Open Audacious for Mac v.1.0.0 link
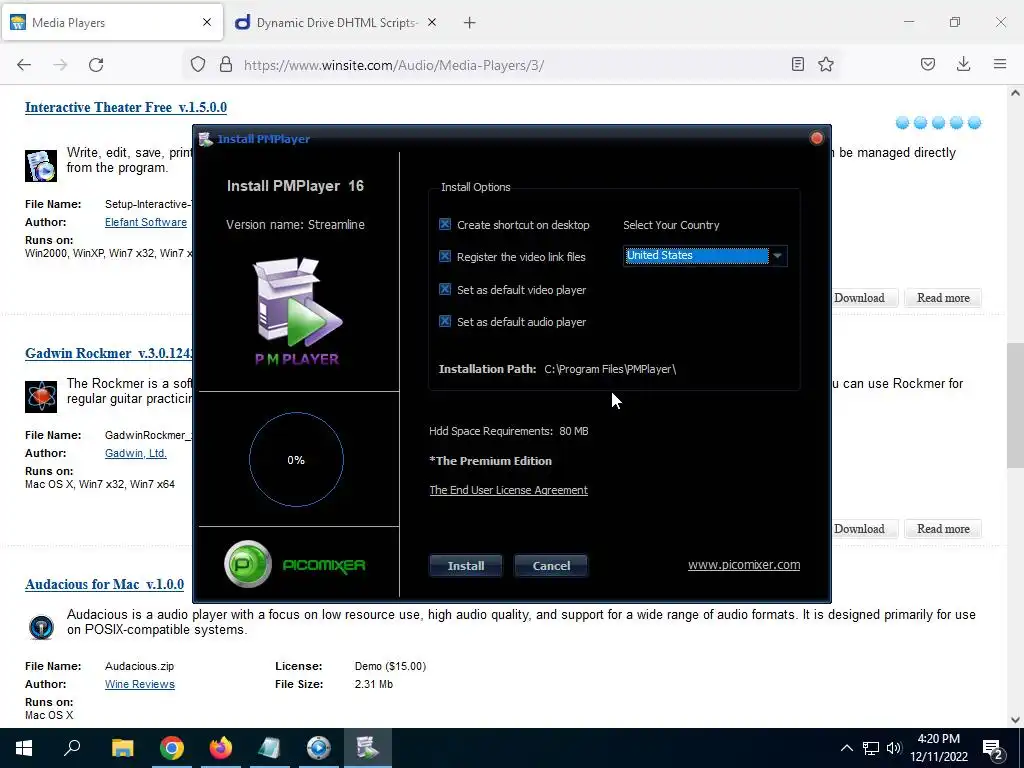1024x768 pixels. click(x=104, y=584)
